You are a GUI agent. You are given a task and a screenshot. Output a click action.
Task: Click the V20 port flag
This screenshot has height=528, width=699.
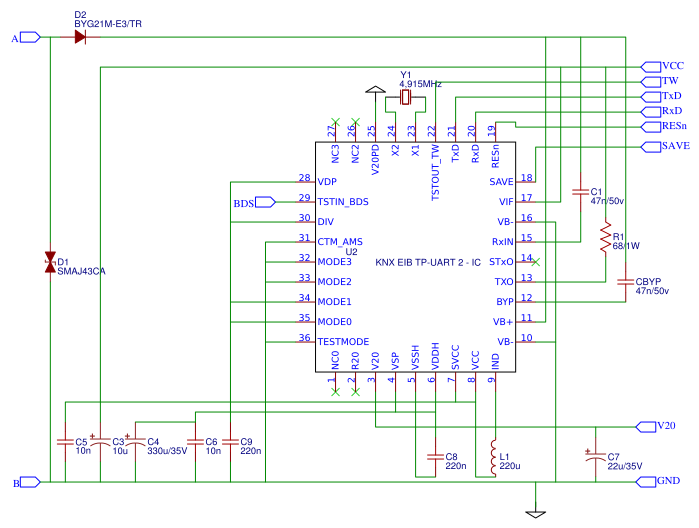click(646, 427)
